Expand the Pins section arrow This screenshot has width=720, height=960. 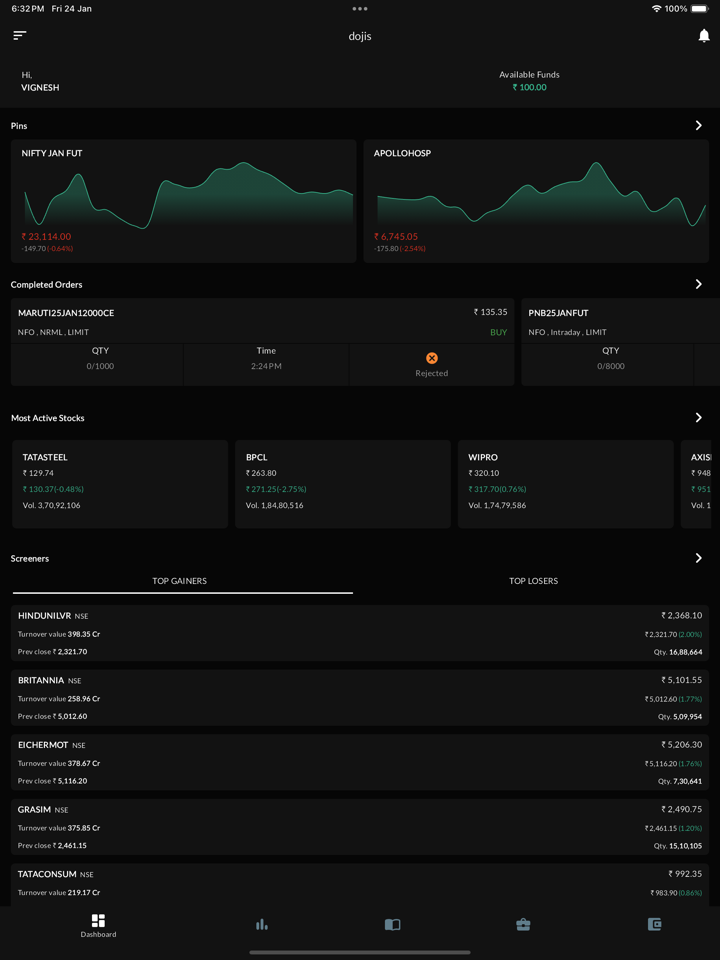point(698,126)
